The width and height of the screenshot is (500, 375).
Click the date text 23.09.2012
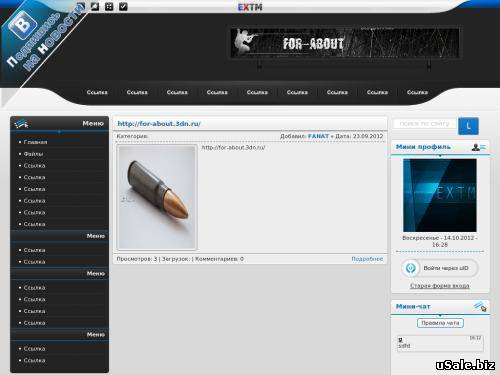(x=368, y=136)
